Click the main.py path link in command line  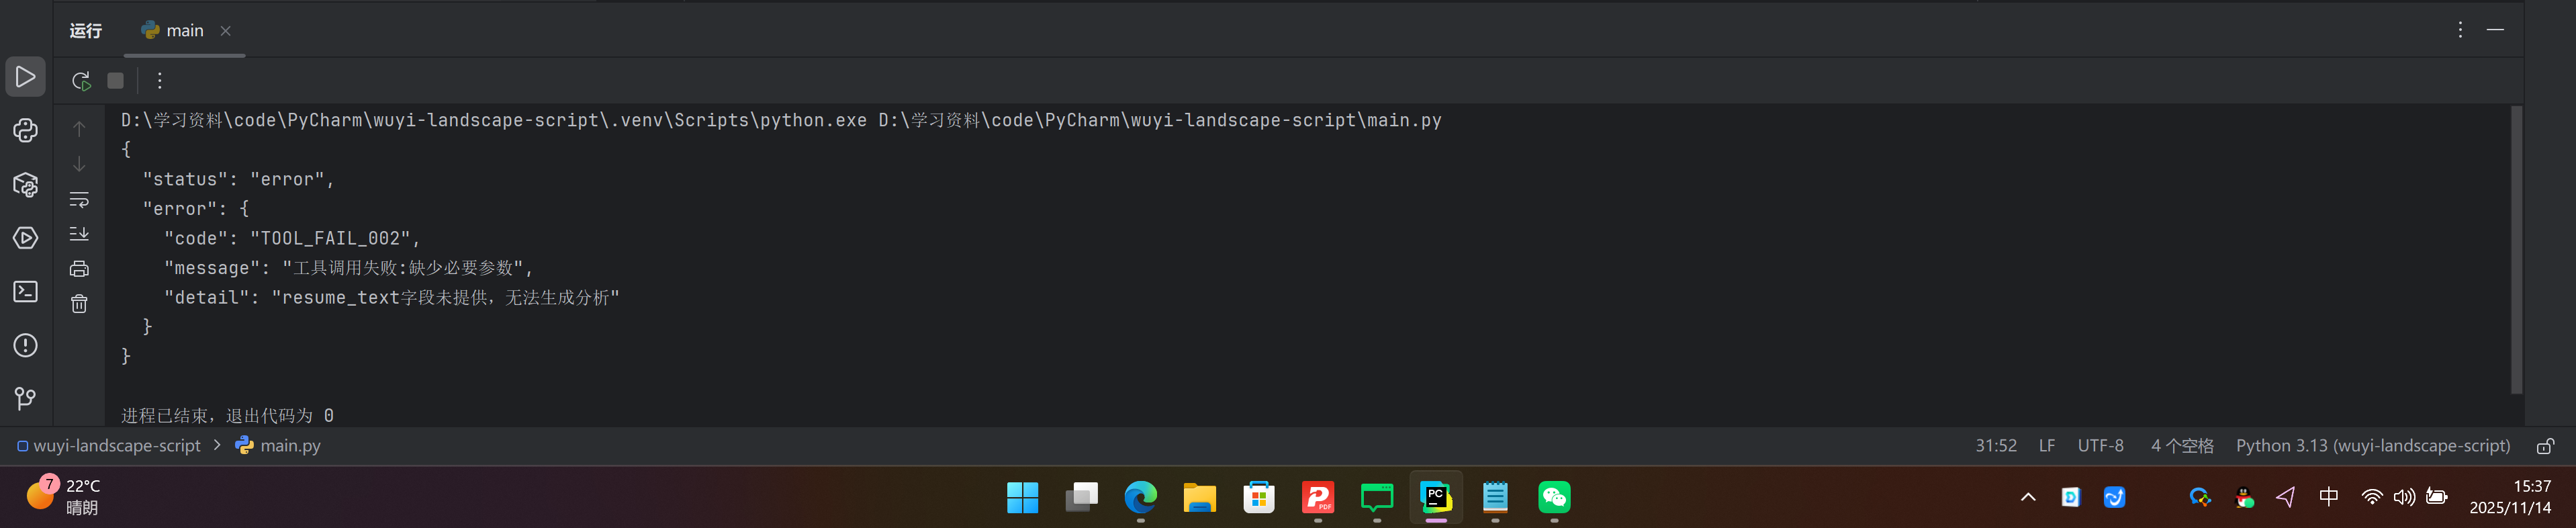coord(1160,120)
